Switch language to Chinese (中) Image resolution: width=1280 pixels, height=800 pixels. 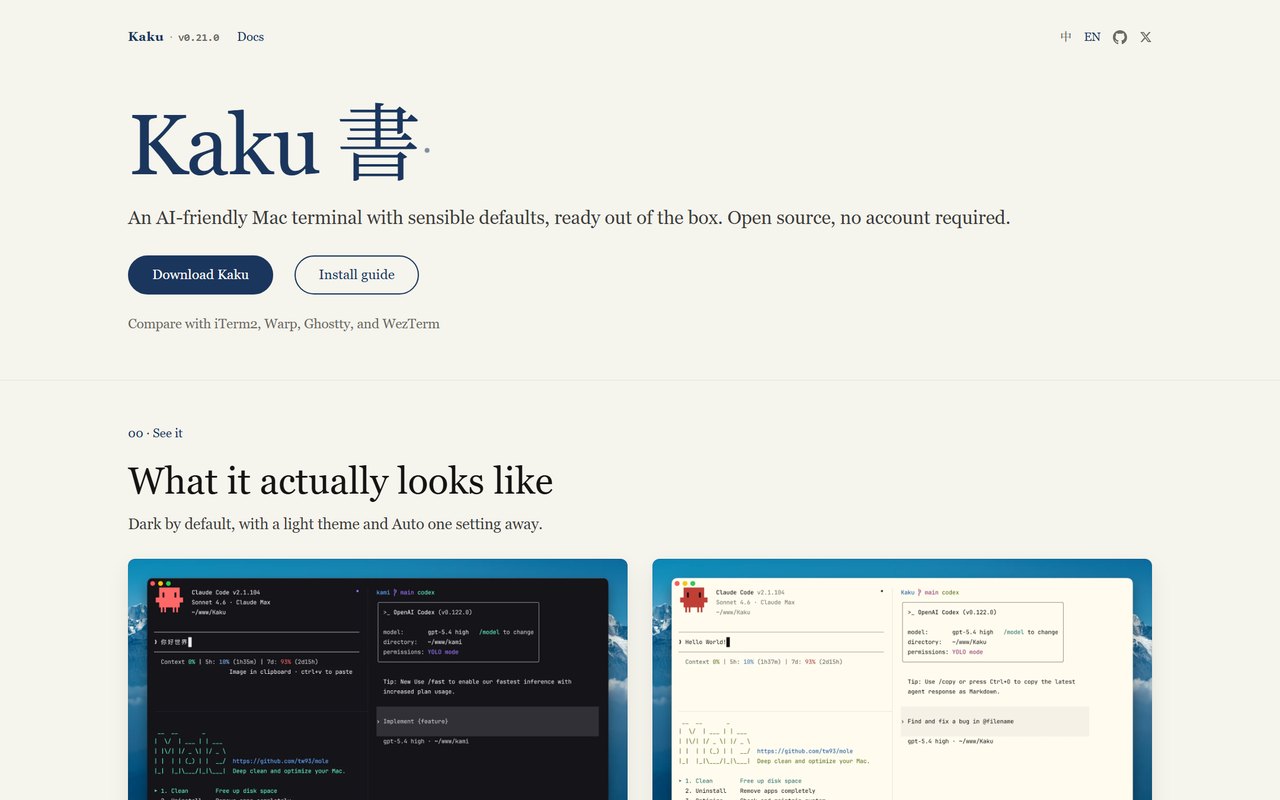(x=1066, y=37)
